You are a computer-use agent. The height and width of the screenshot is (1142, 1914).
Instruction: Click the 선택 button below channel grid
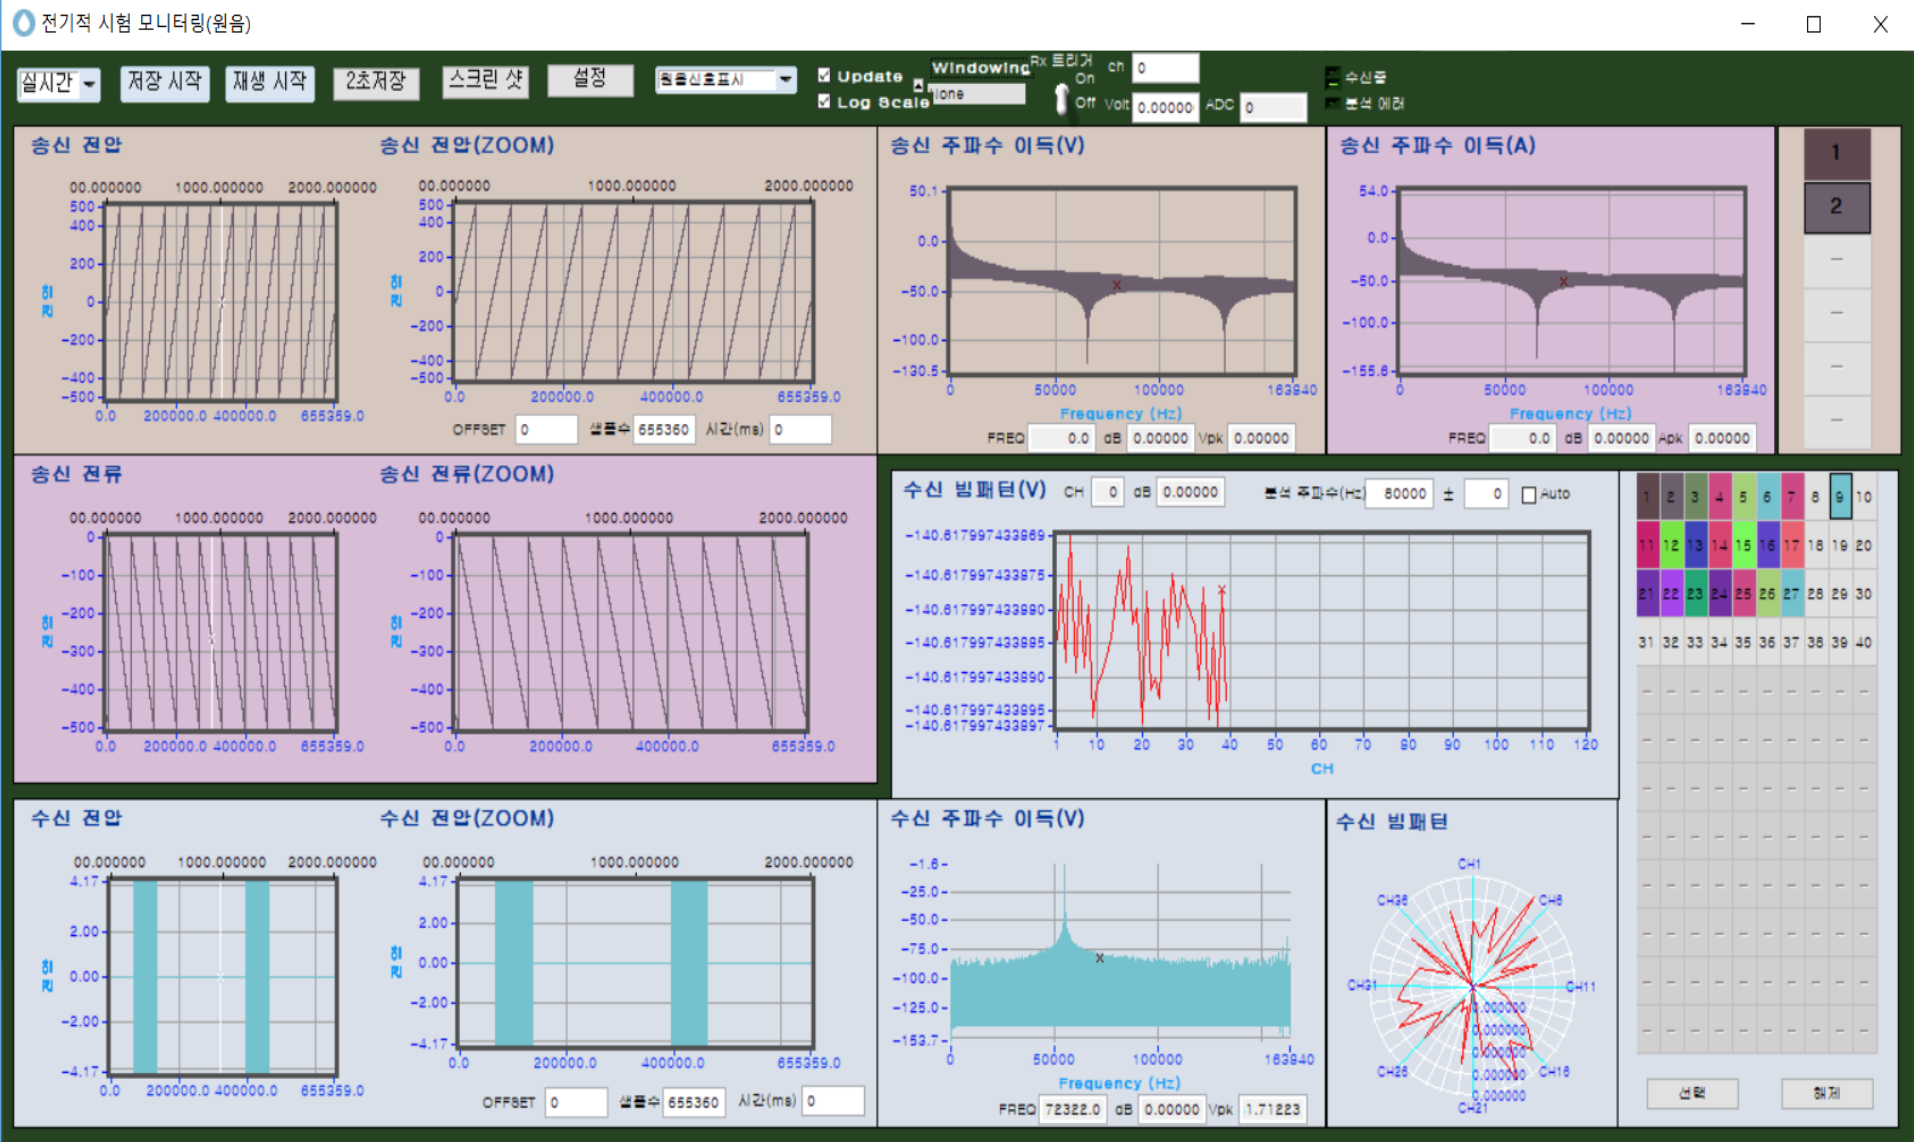click(x=1692, y=1094)
